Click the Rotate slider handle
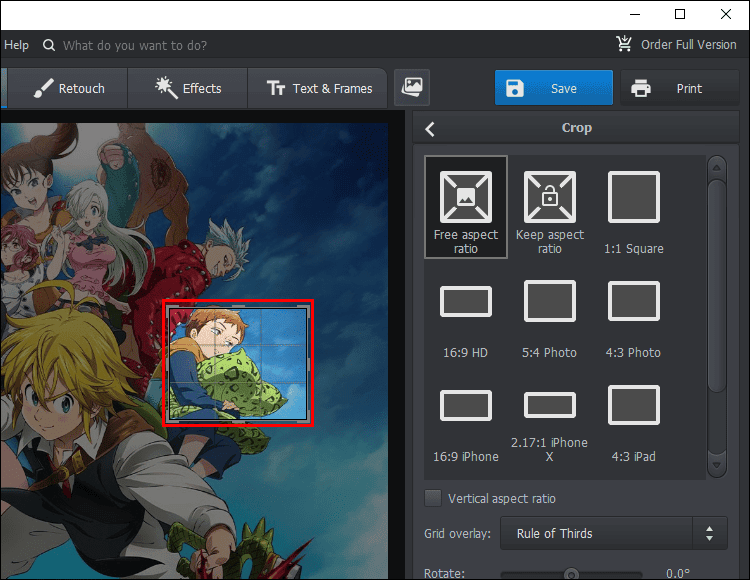Image resolution: width=750 pixels, height=580 pixels. [x=570, y=574]
